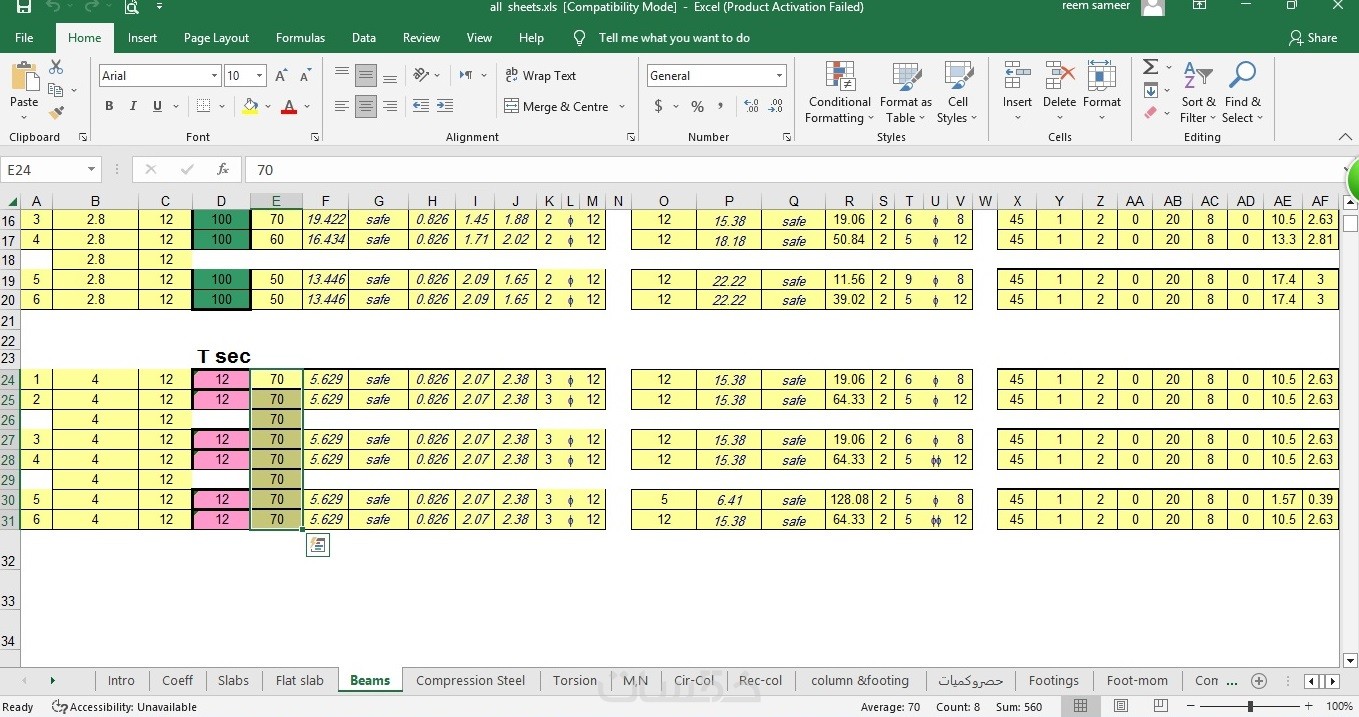The width and height of the screenshot is (1359, 717).
Task: Open the File menu
Action: point(24,38)
